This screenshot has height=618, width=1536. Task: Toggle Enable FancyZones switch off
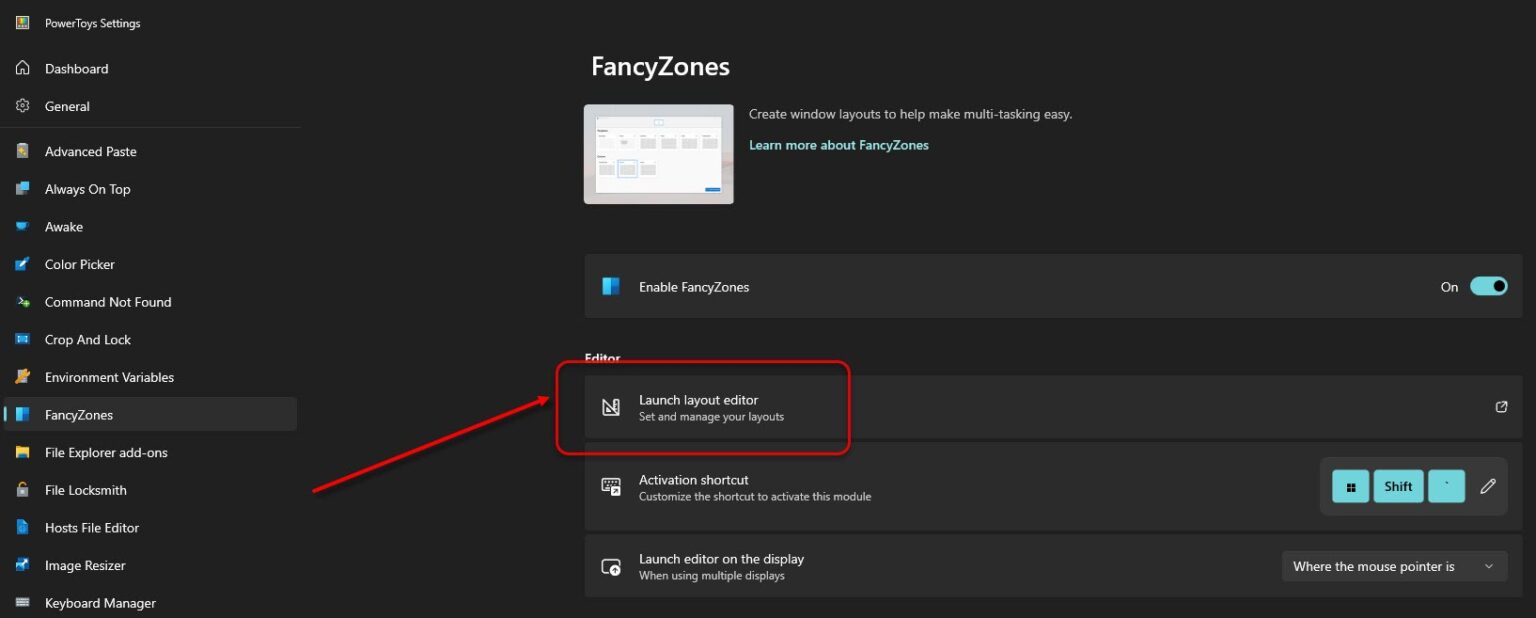point(1489,287)
